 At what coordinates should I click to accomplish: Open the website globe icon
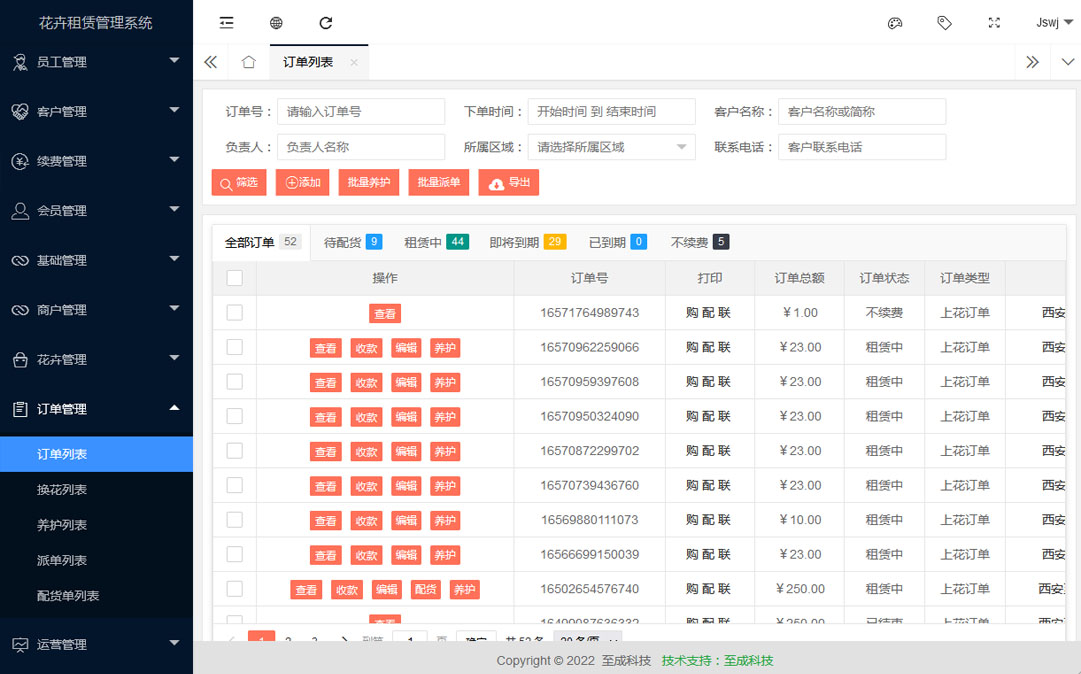[x=276, y=23]
